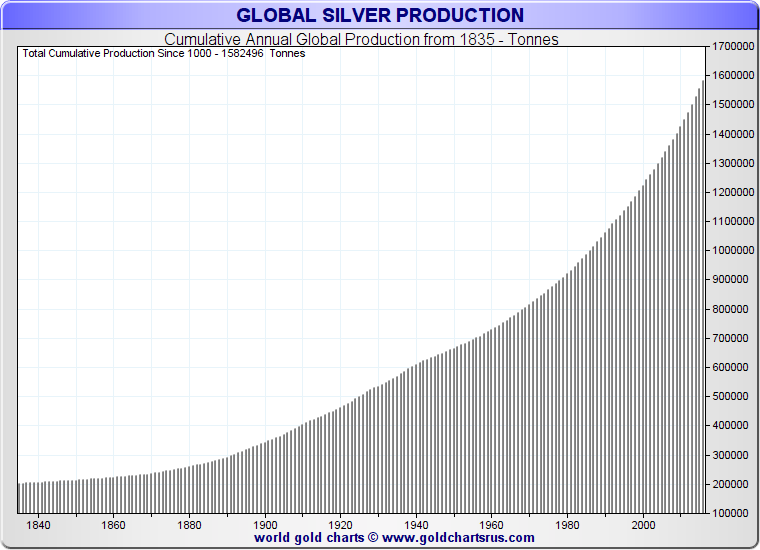This screenshot has width=760, height=550.
Task: Click the 200000 y-axis label
Action: (730, 484)
